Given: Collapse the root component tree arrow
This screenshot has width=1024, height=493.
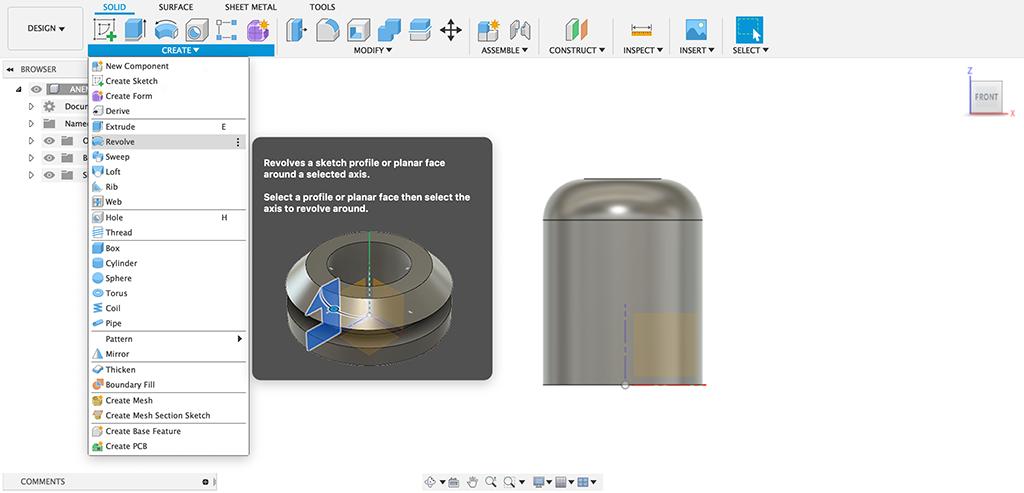Looking at the screenshot, I should (18, 89).
